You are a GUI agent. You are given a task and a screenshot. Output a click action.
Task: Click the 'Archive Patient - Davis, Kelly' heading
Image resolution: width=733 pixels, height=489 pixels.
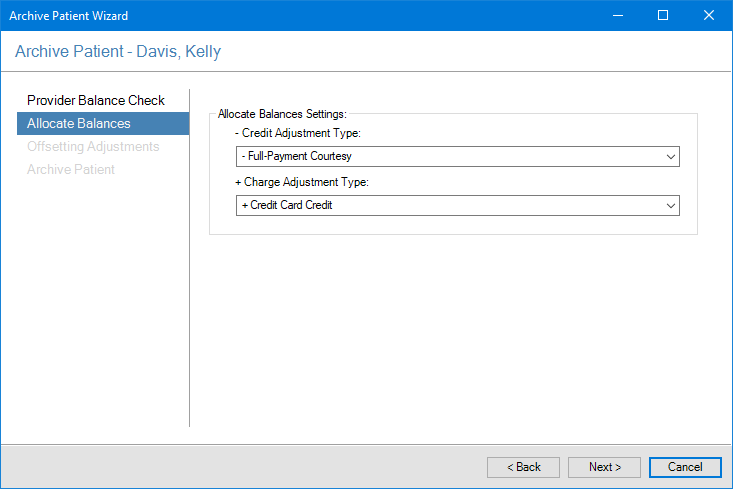[118, 52]
